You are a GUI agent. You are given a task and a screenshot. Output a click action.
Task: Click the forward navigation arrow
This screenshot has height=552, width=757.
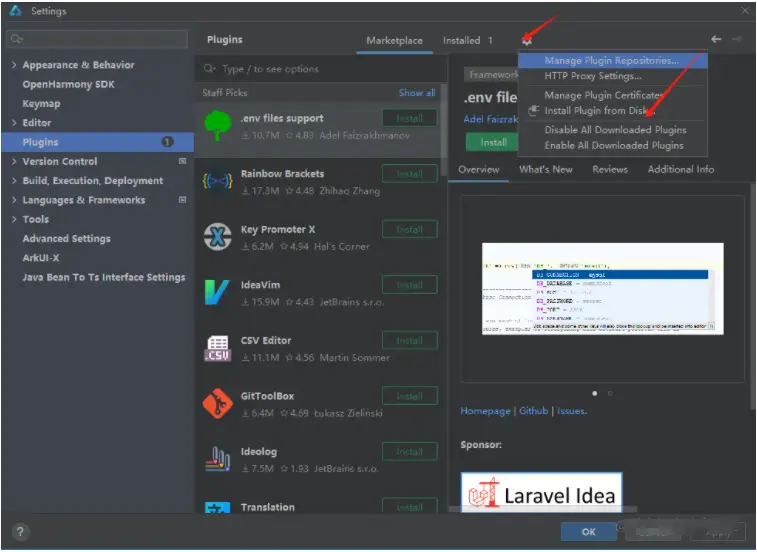pos(737,39)
